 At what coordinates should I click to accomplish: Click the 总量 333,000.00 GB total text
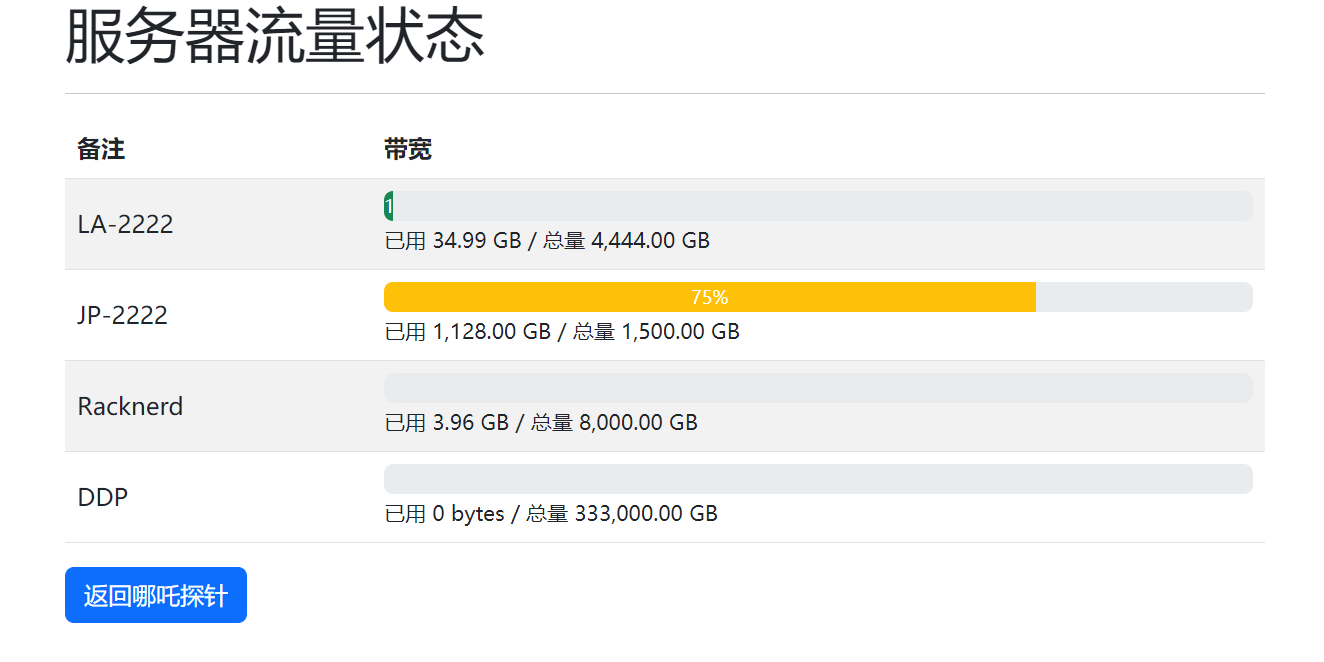[622, 514]
